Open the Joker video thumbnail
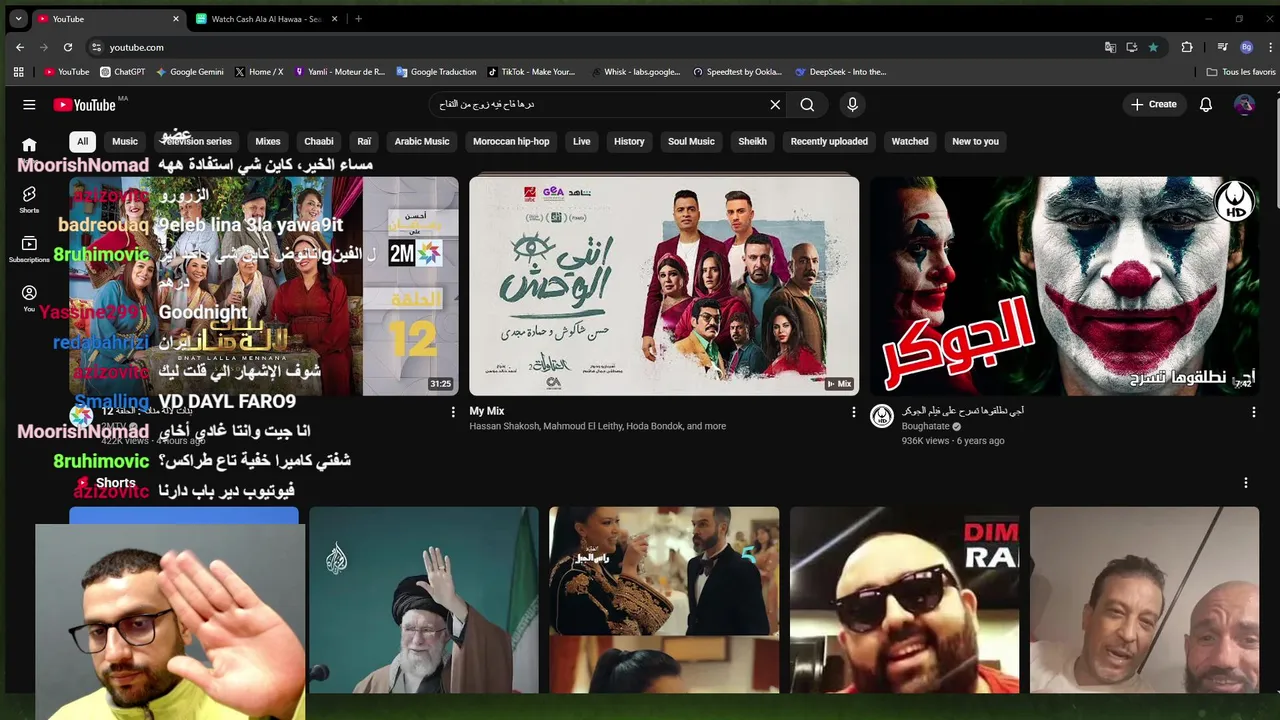Viewport: 1280px width, 720px height. [1064, 286]
